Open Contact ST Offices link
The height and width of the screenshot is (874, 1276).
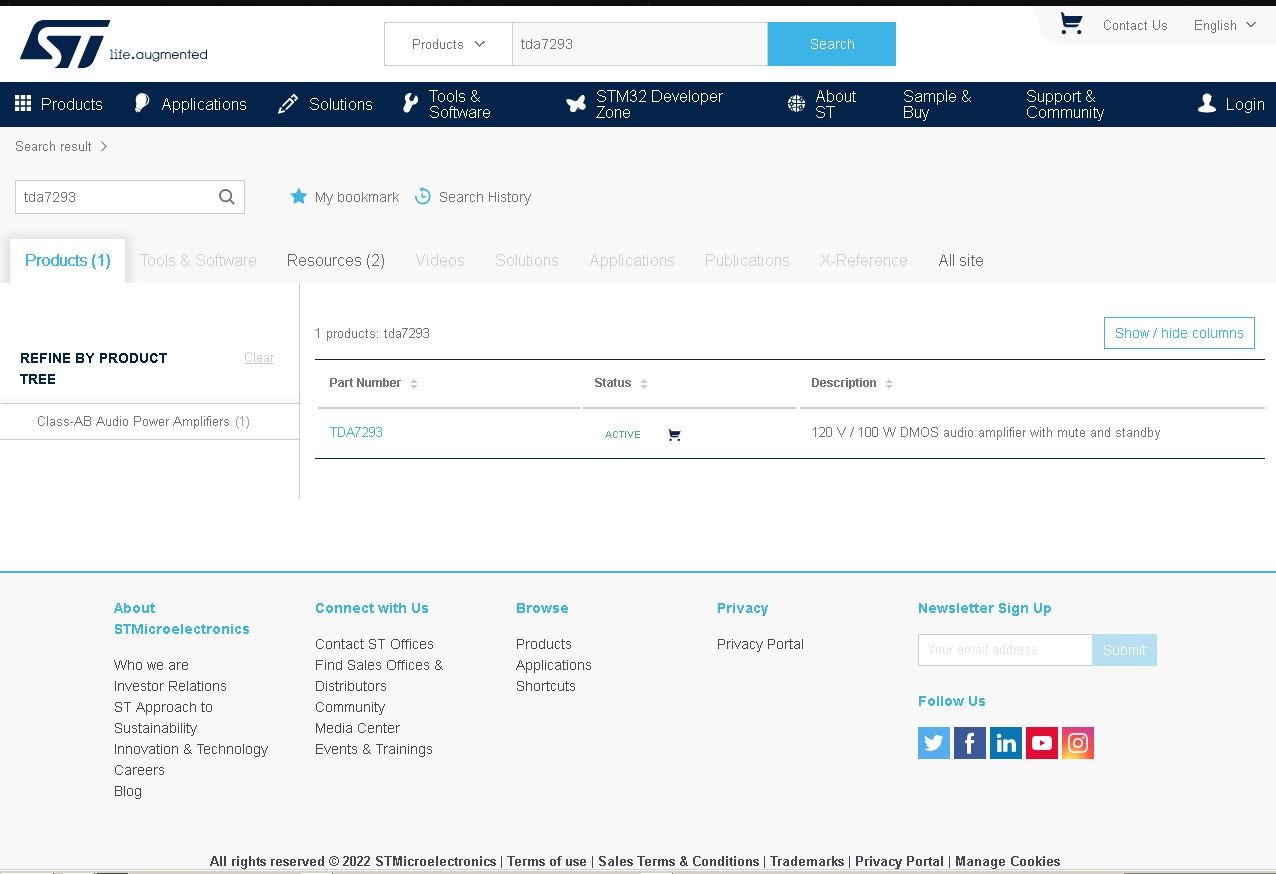[374, 644]
